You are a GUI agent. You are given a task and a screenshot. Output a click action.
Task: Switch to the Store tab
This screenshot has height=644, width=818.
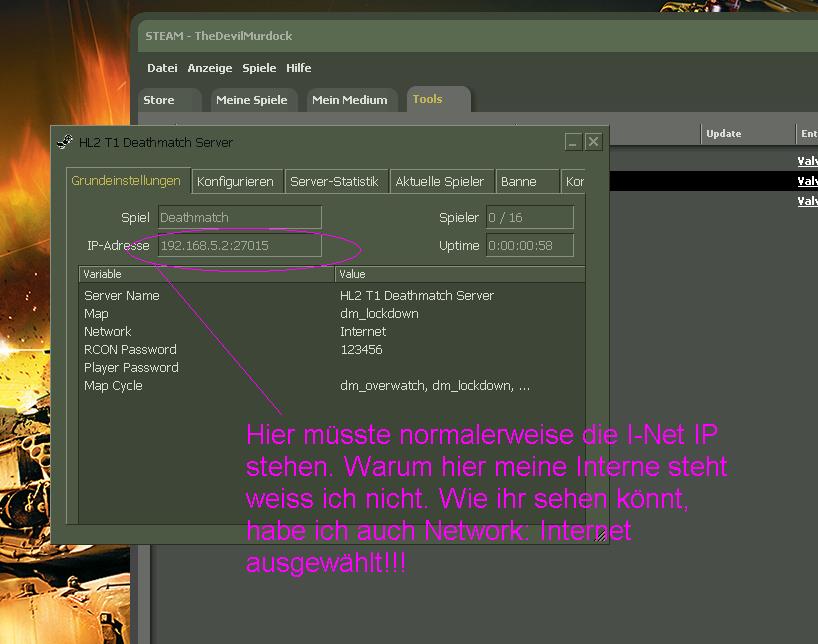[169, 100]
